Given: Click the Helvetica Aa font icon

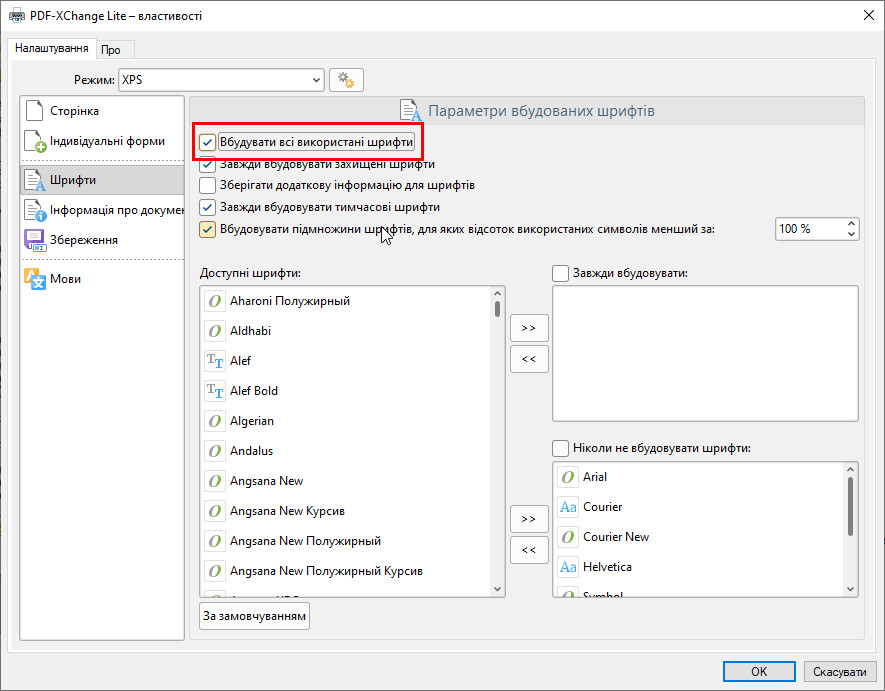Looking at the screenshot, I should 568,567.
